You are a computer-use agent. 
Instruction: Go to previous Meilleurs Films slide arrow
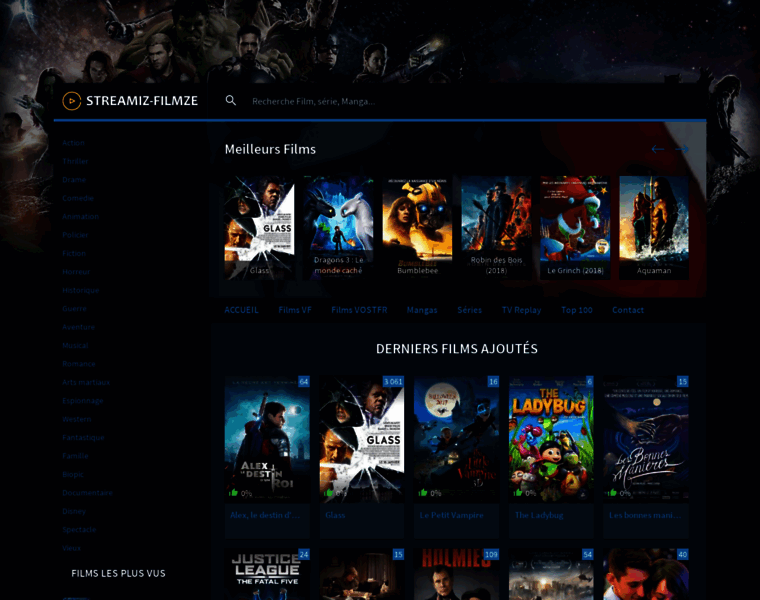click(x=658, y=149)
